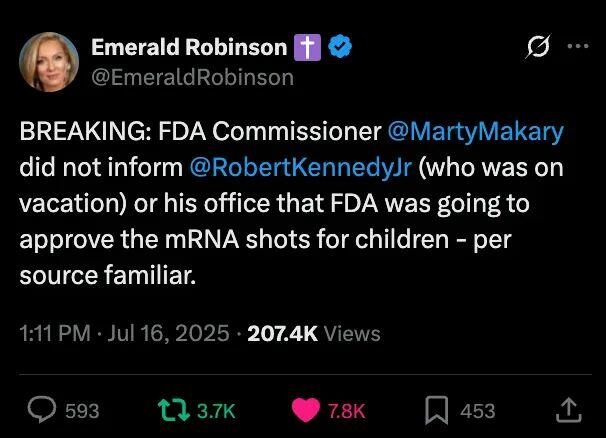The image size is (606, 438).
Task: Open Emerald Robinson's profile picture
Action: pos(49,62)
